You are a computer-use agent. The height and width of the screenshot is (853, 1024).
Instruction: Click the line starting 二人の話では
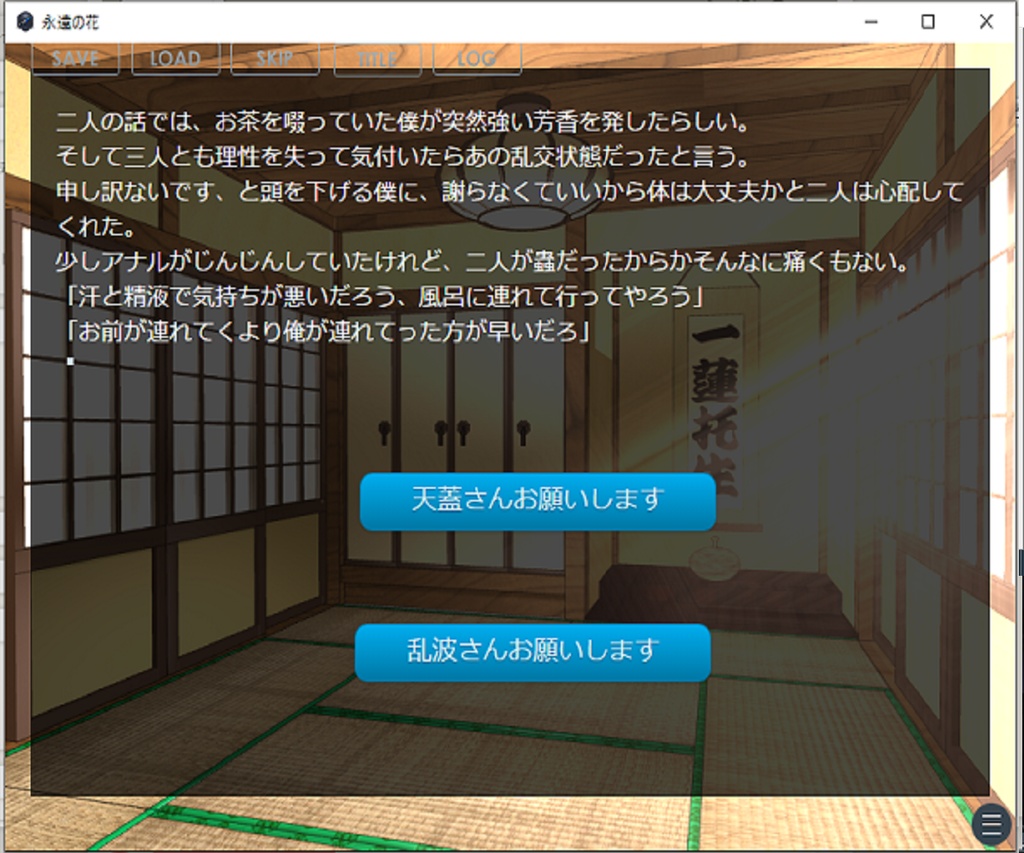pyautogui.click(x=403, y=122)
